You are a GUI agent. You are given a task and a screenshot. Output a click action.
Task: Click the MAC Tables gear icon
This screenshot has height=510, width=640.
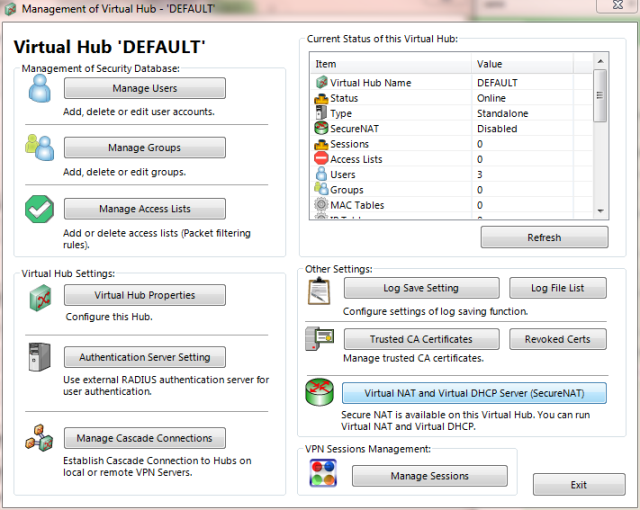coord(321,204)
